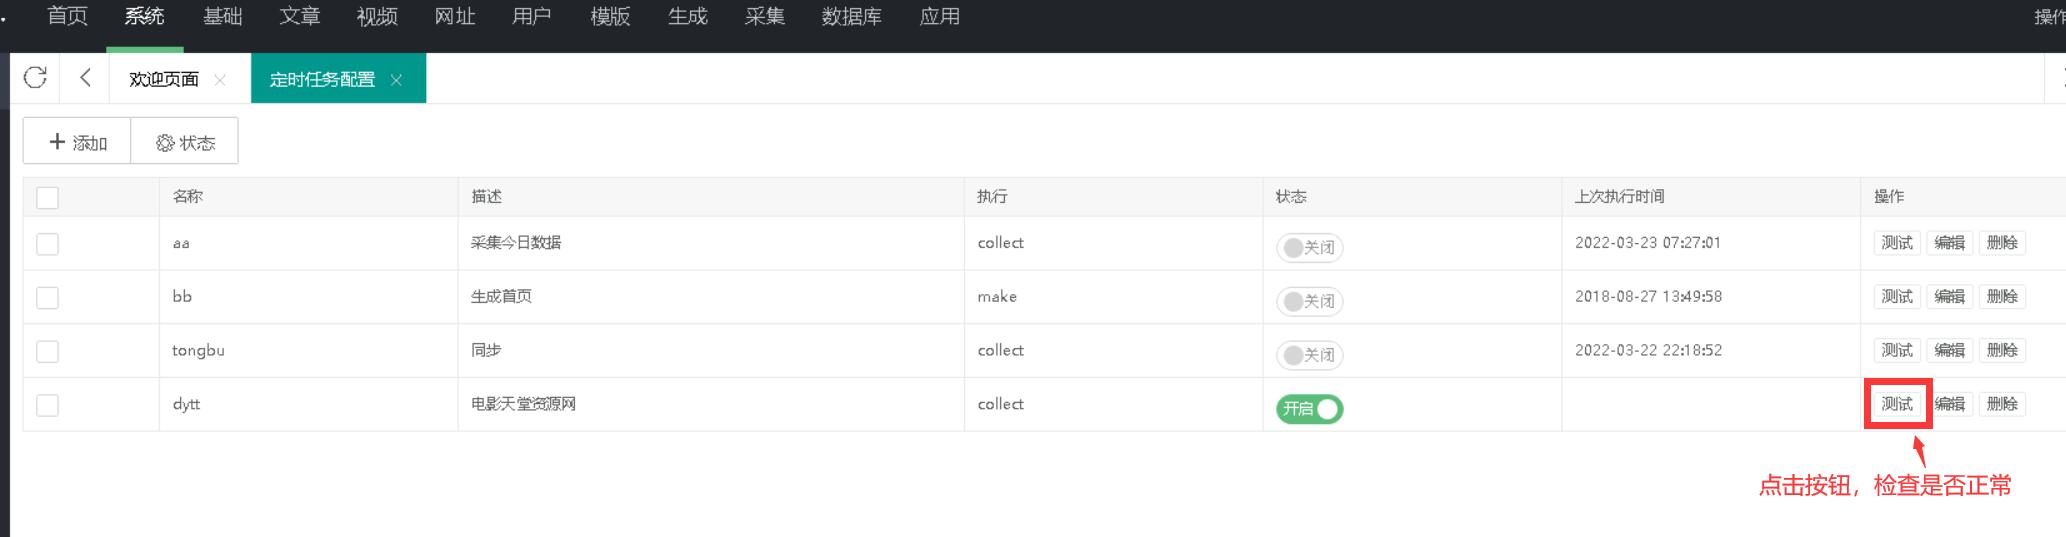2066x537 pixels.
Task: Click the refresh page icon
Action: click(x=35, y=78)
